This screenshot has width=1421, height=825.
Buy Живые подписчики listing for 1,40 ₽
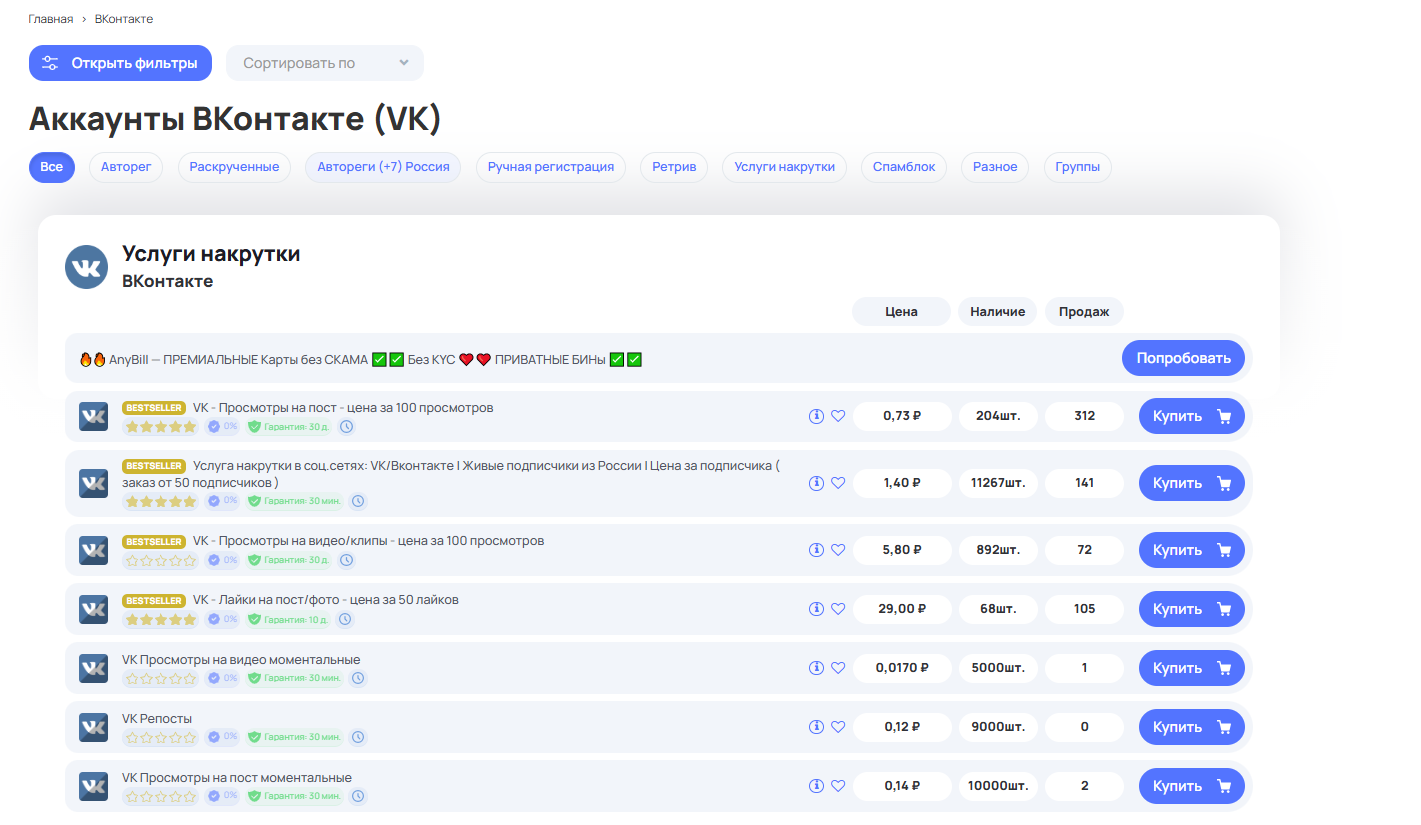[x=1192, y=483]
